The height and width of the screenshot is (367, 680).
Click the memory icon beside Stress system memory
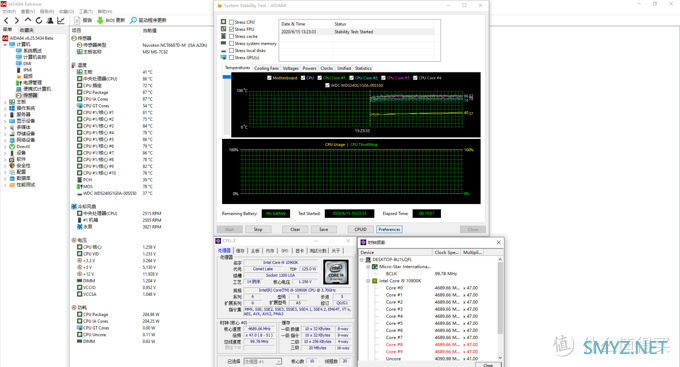point(223,43)
